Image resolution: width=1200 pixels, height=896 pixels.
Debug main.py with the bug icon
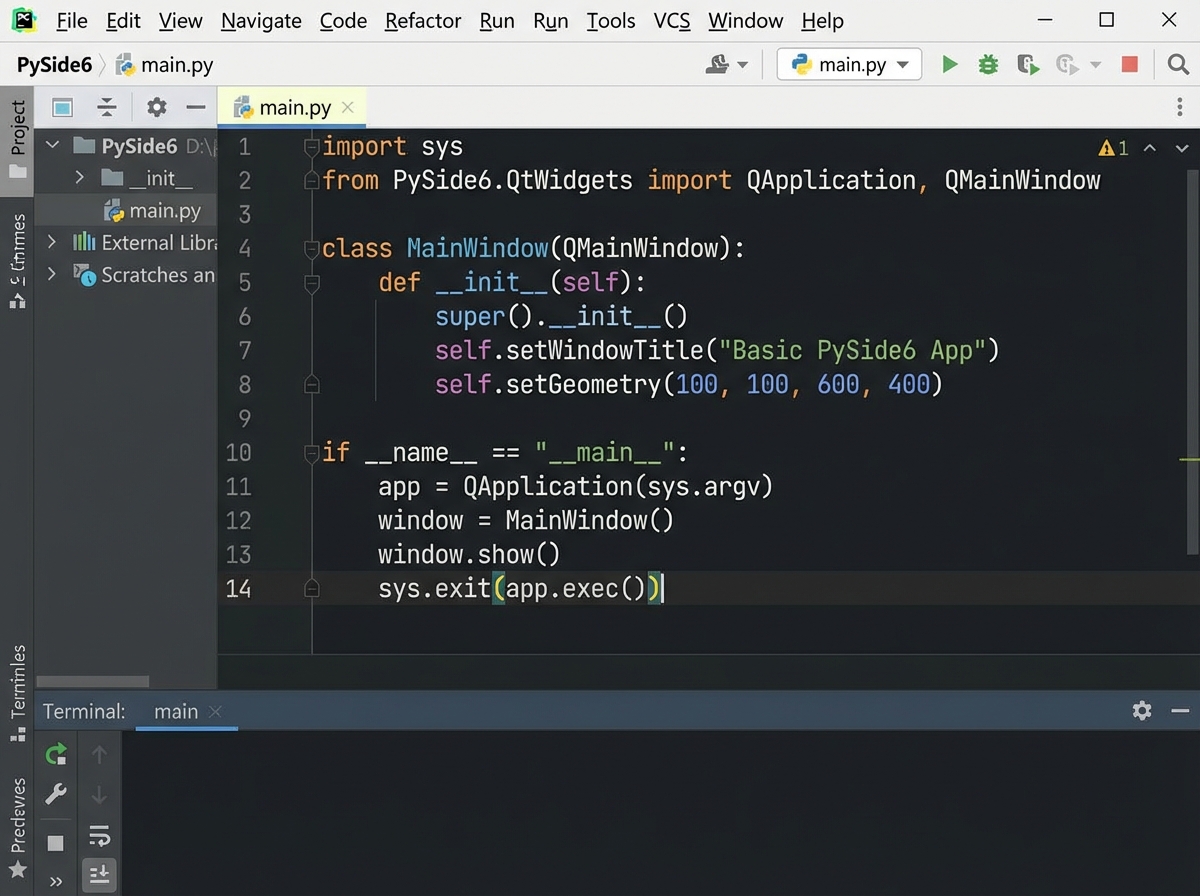tap(988, 63)
